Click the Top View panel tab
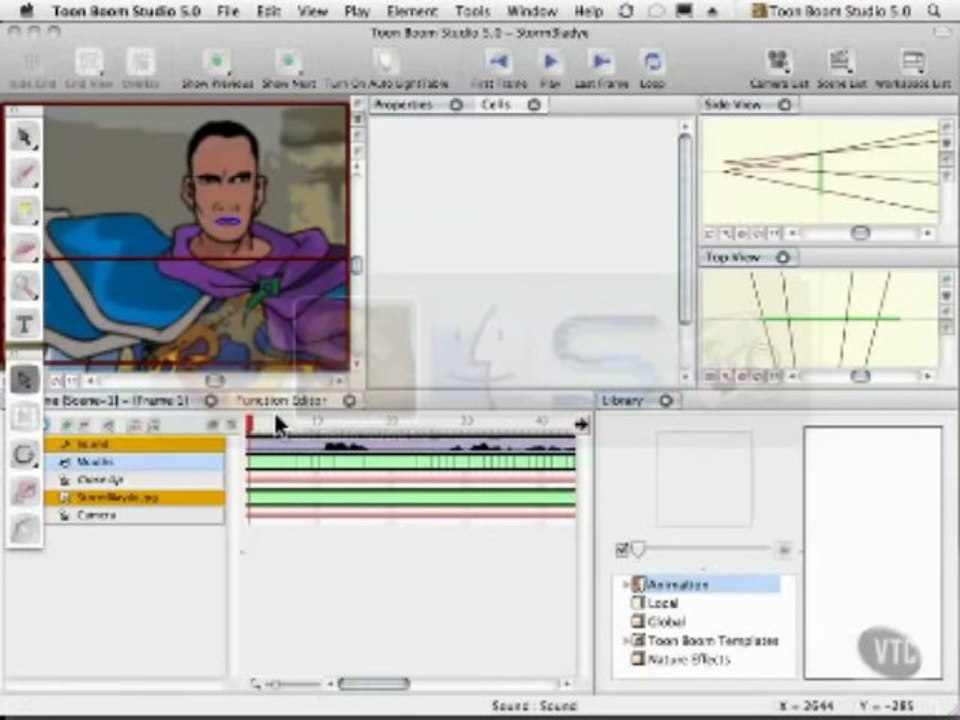Screen dimensions: 960x720 (733, 257)
